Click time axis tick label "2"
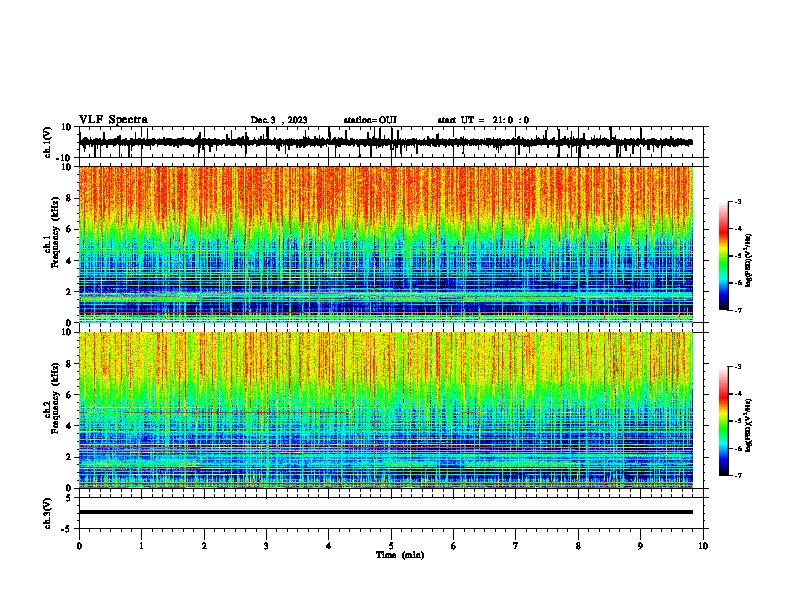This screenshot has height=612, width=792. 204,546
